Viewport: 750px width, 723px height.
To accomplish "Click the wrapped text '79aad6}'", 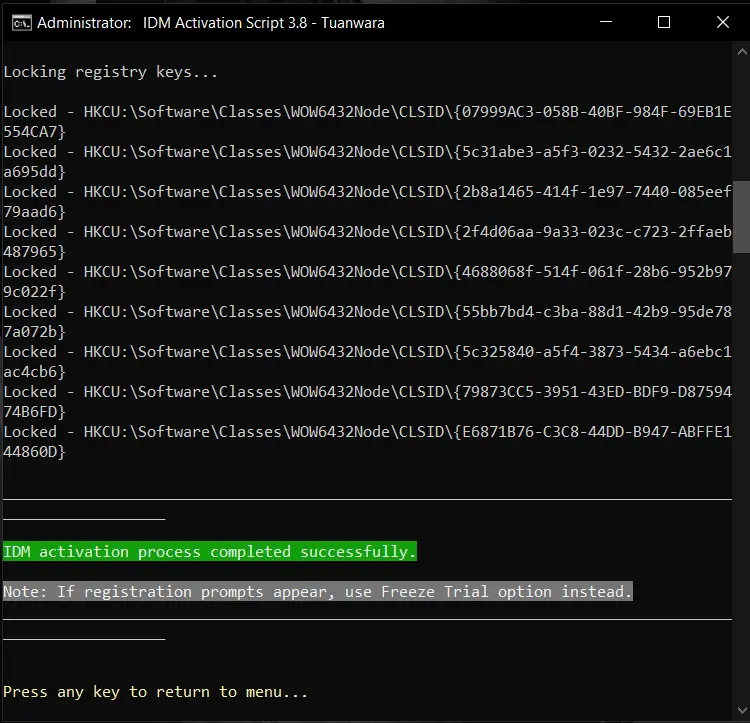I will 34,212.
